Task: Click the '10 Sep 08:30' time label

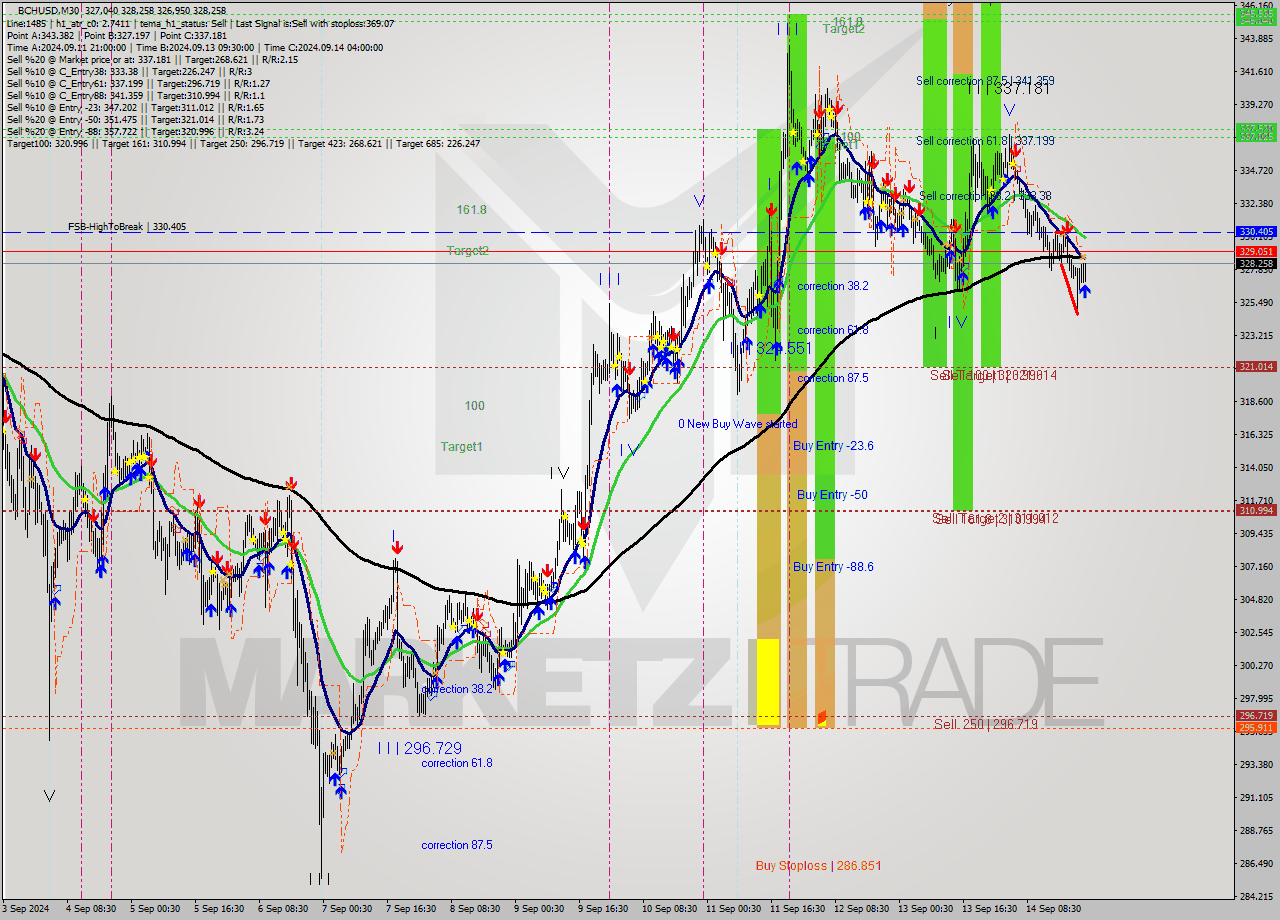Action: (669, 909)
